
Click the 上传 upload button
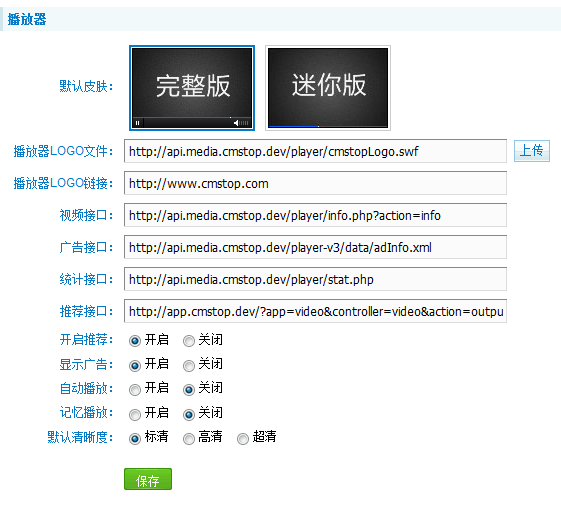(x=532, y=151)
